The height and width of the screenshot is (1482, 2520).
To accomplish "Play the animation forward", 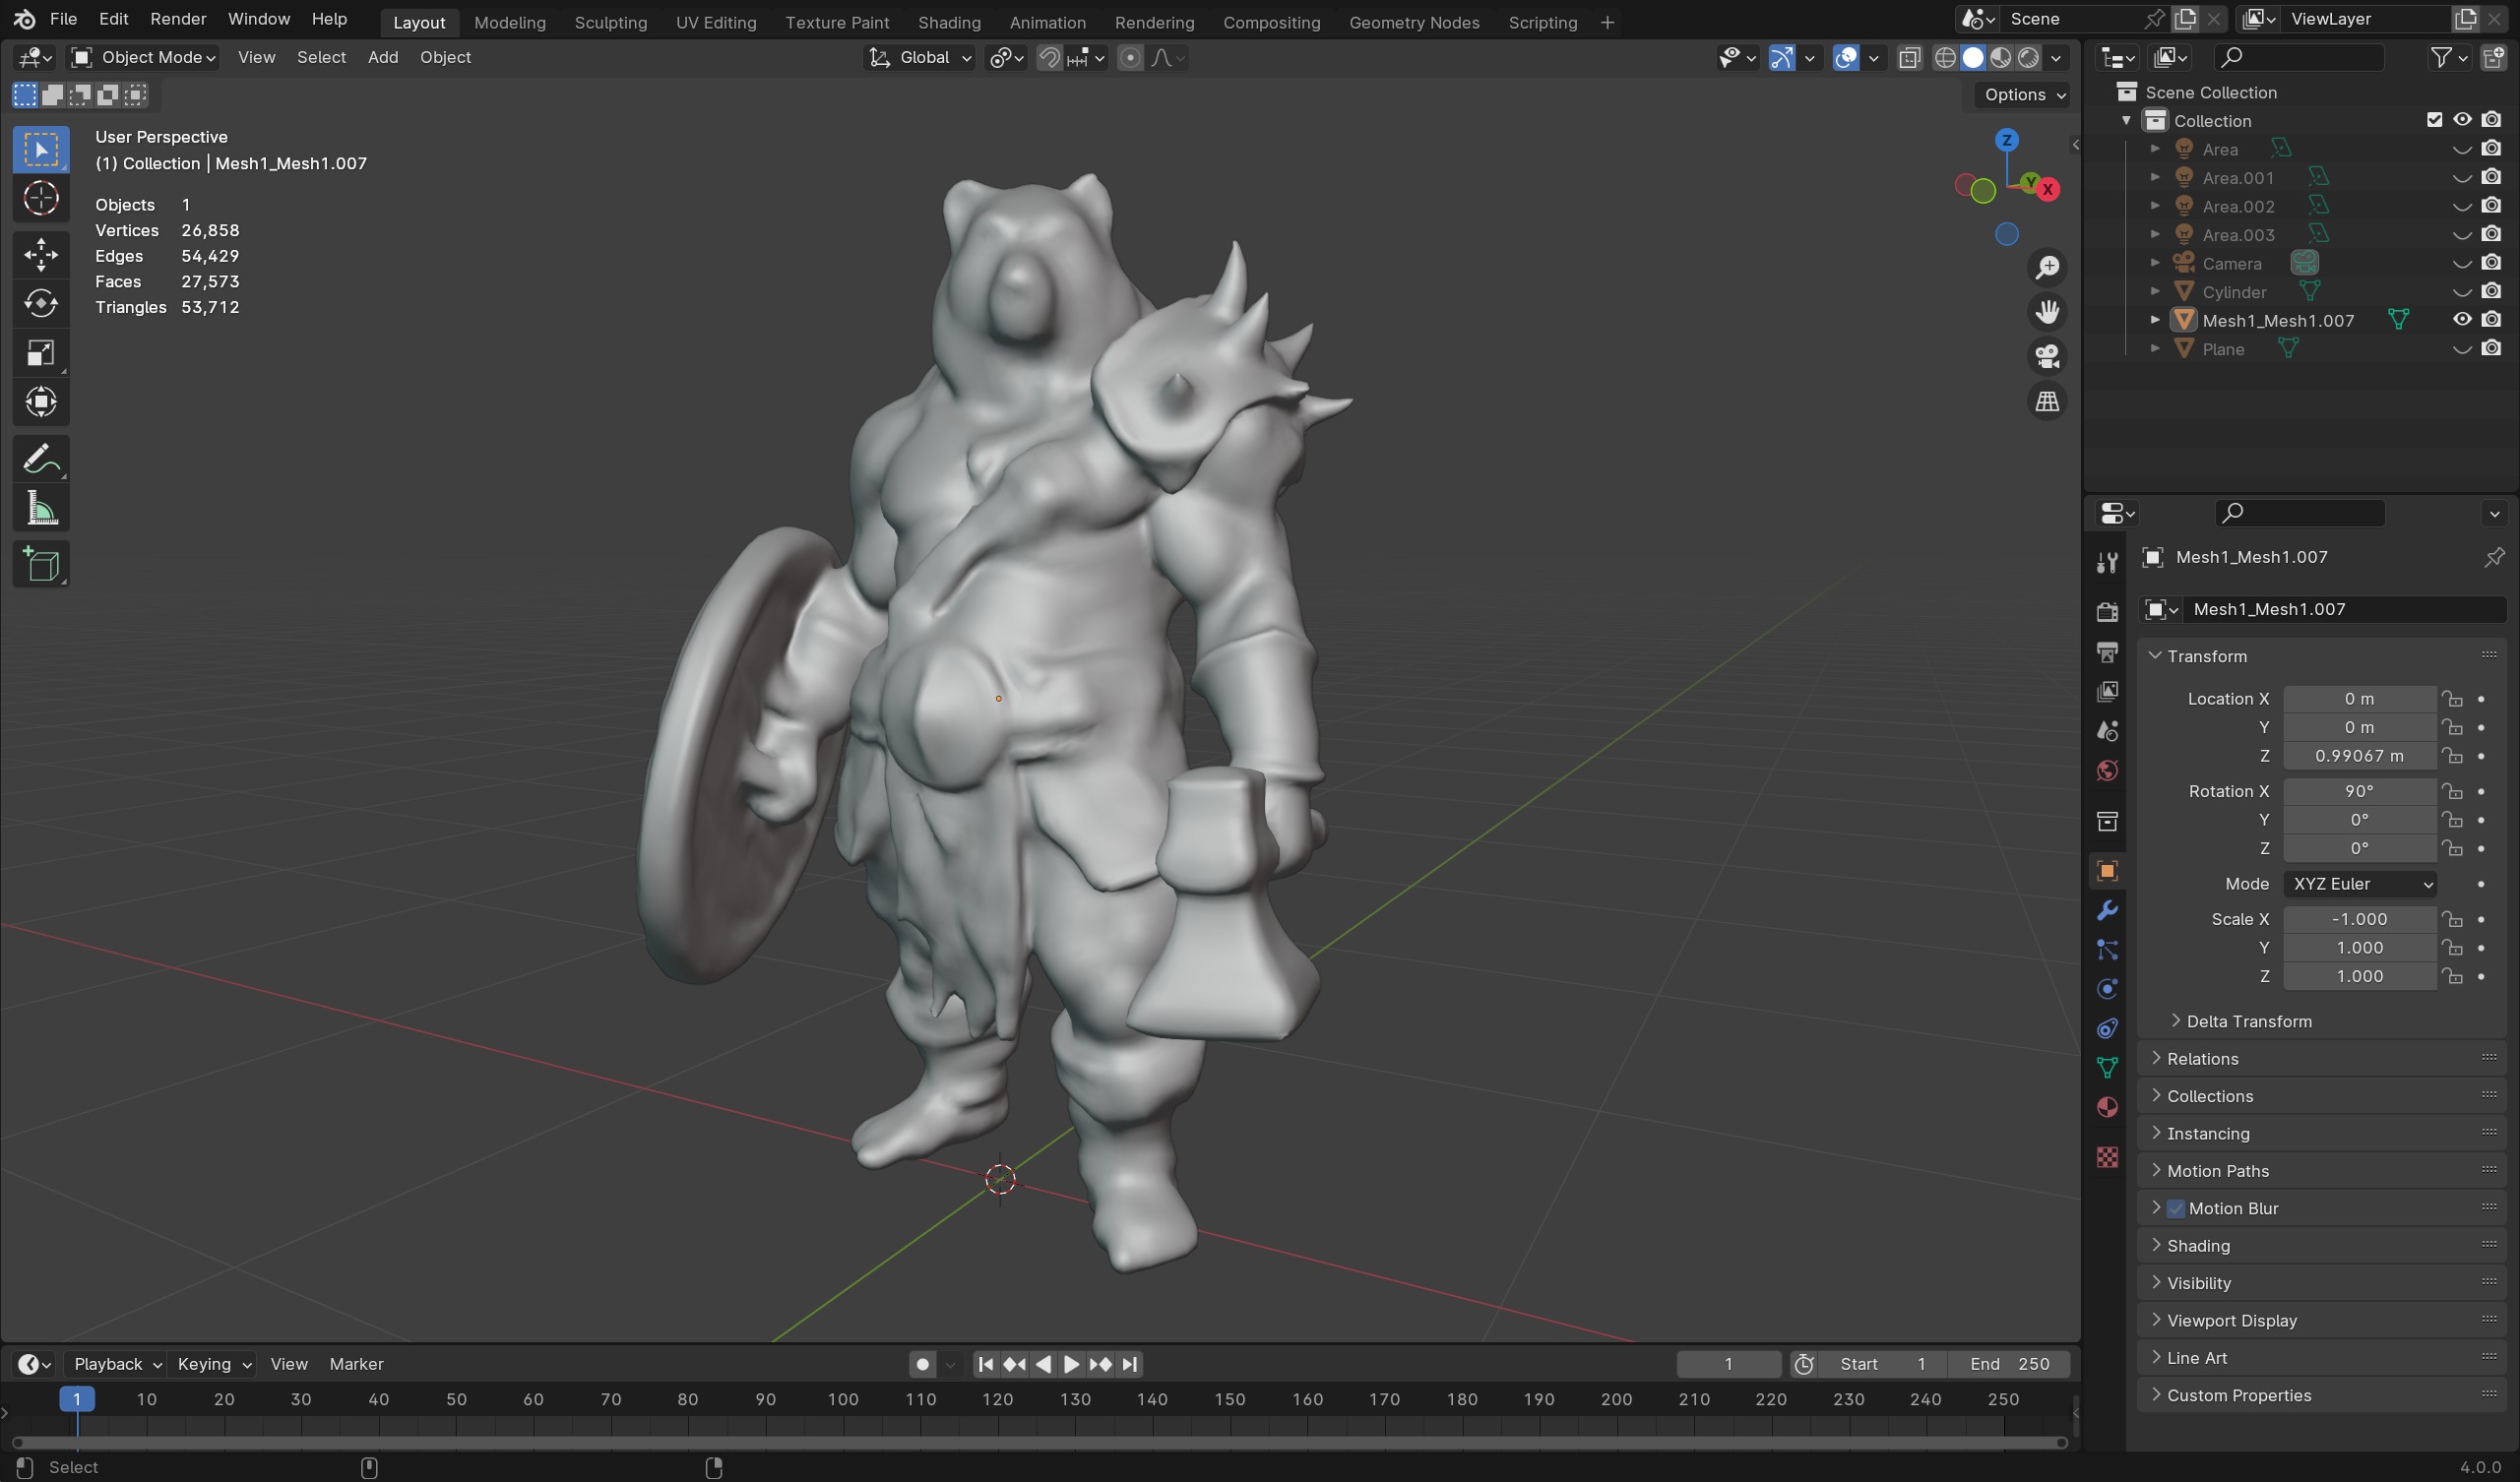I will click(x=1071, y=1364).
